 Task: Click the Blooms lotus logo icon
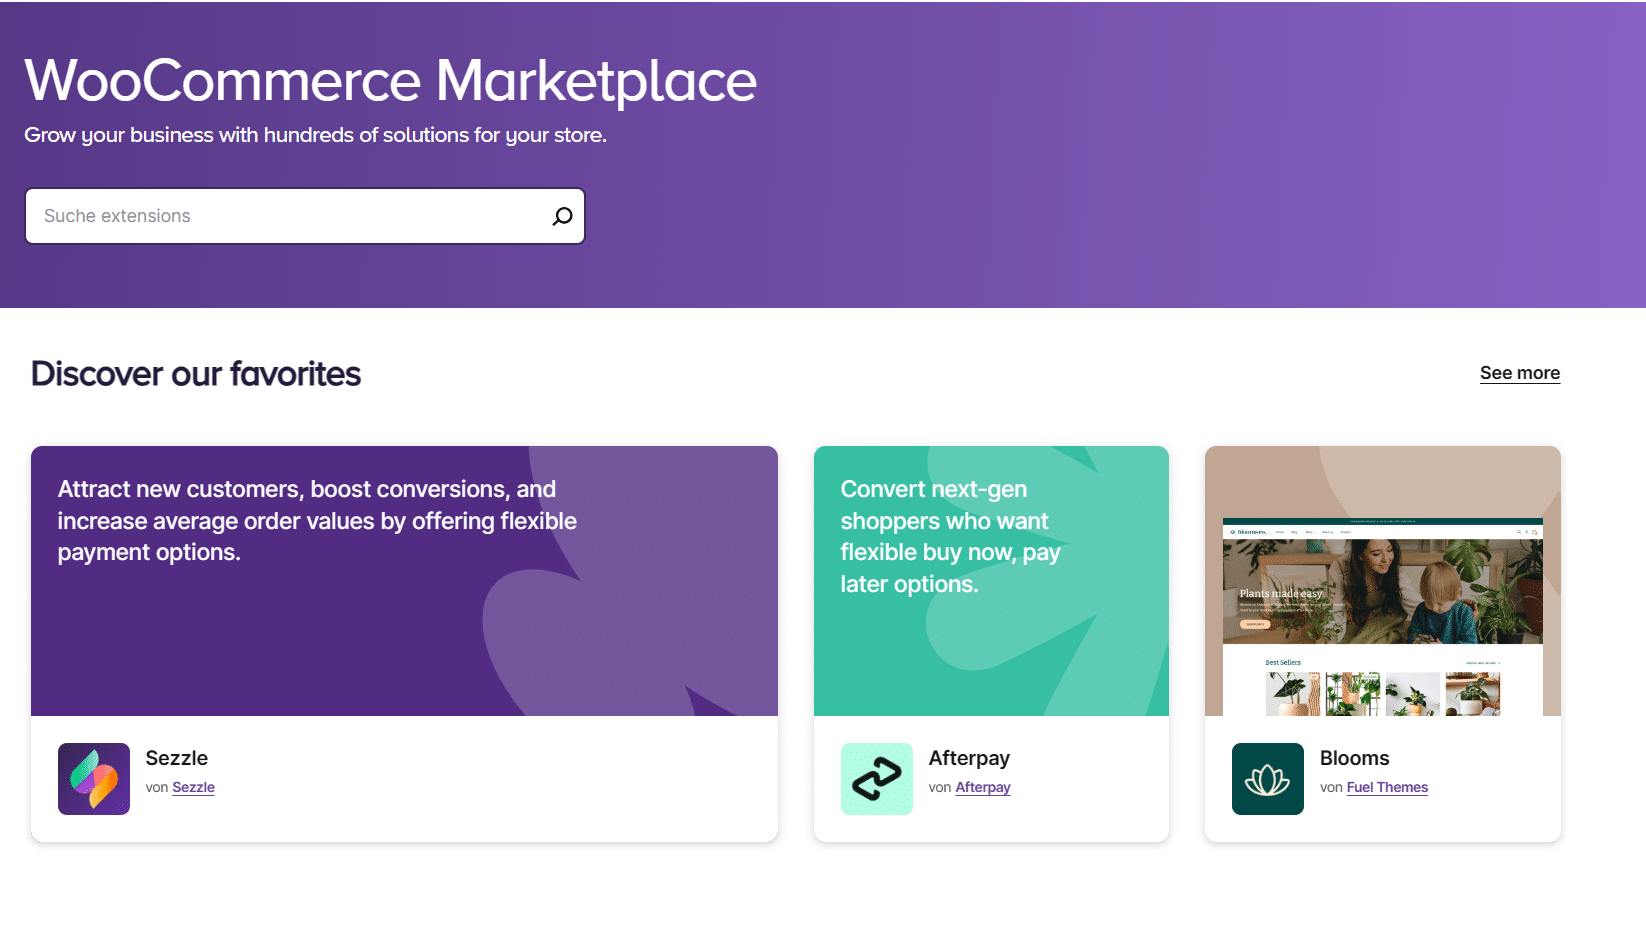click(x=1267, y=779)
